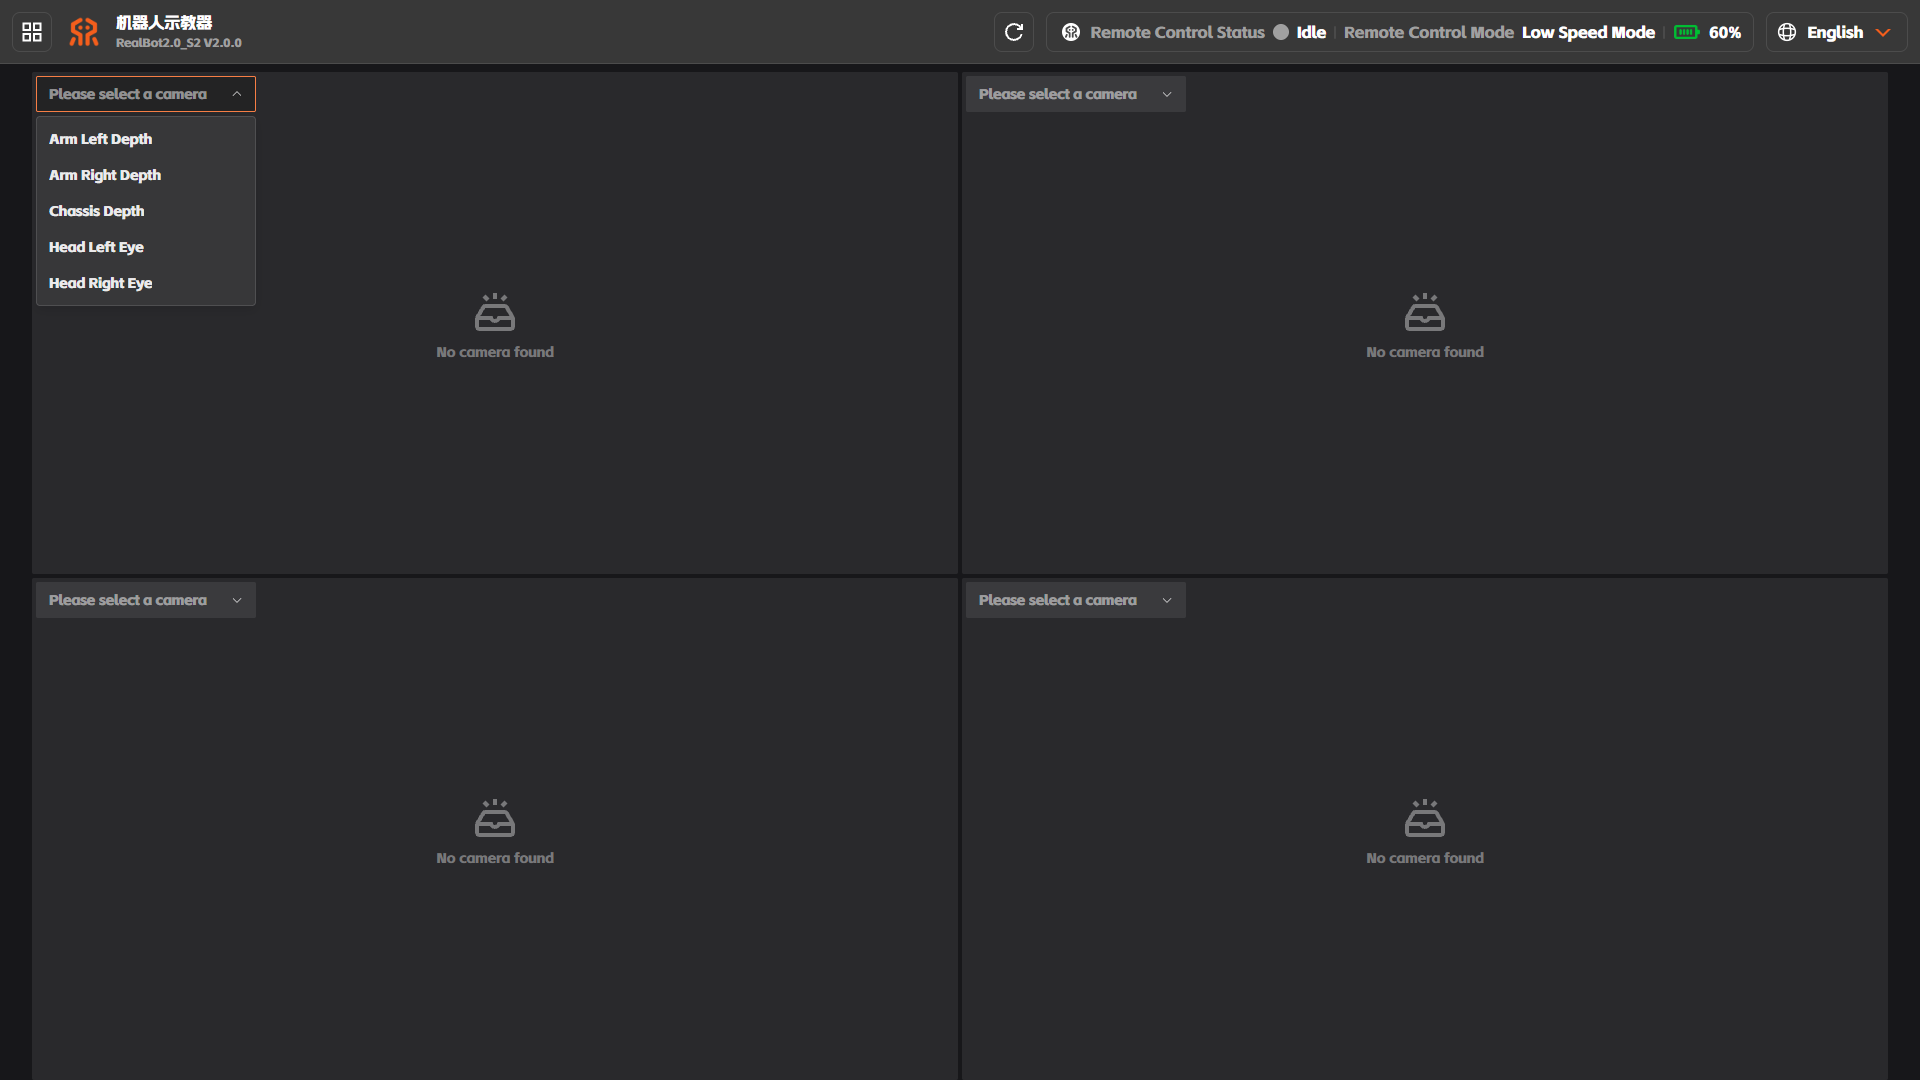
Task: Click the Remote Control Status icon
Action: pyautogui.click(x=1071, y=32)
